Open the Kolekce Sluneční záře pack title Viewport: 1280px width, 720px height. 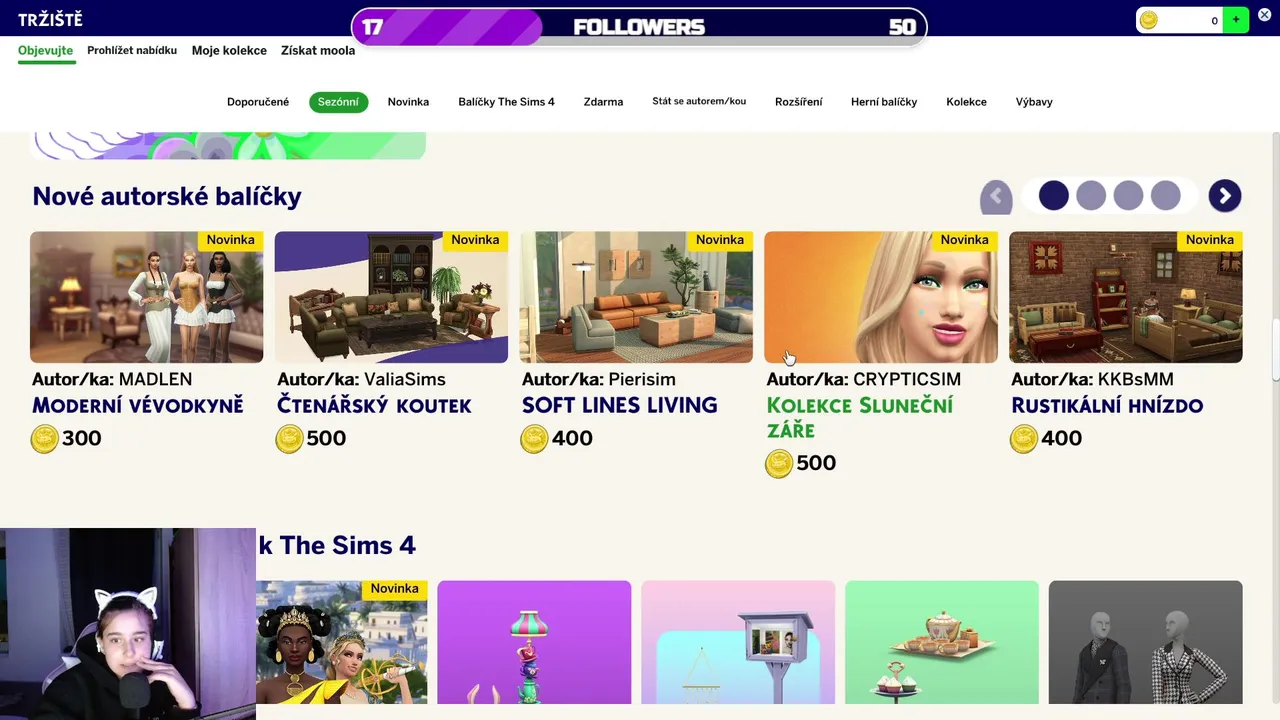click(859, 418)
